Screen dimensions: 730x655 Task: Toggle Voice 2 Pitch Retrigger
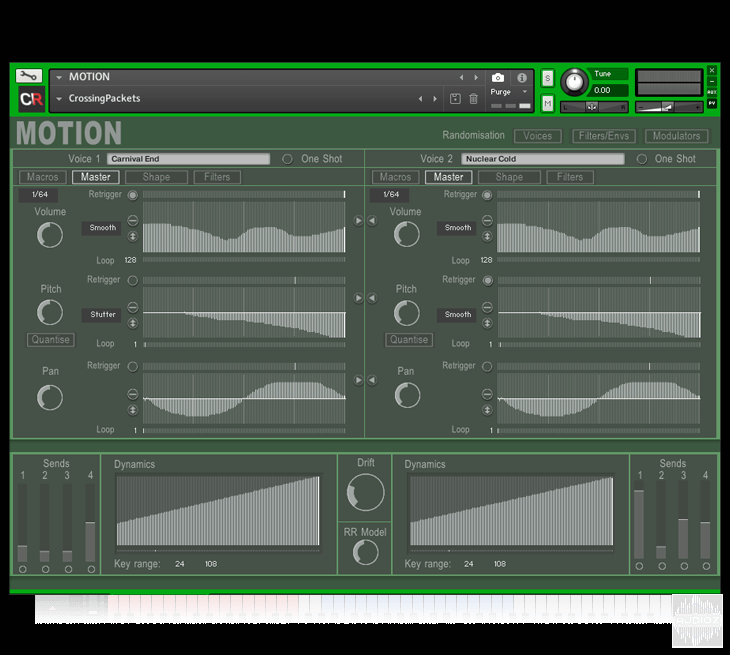(x=487, y=281)
